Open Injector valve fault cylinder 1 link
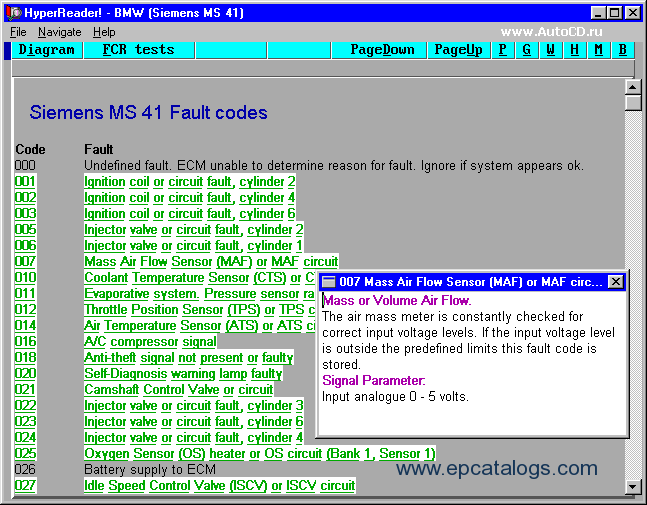Image resolution: width=647 pixels, height=505 pixels. pyautogui.click(x=194, y=246)
